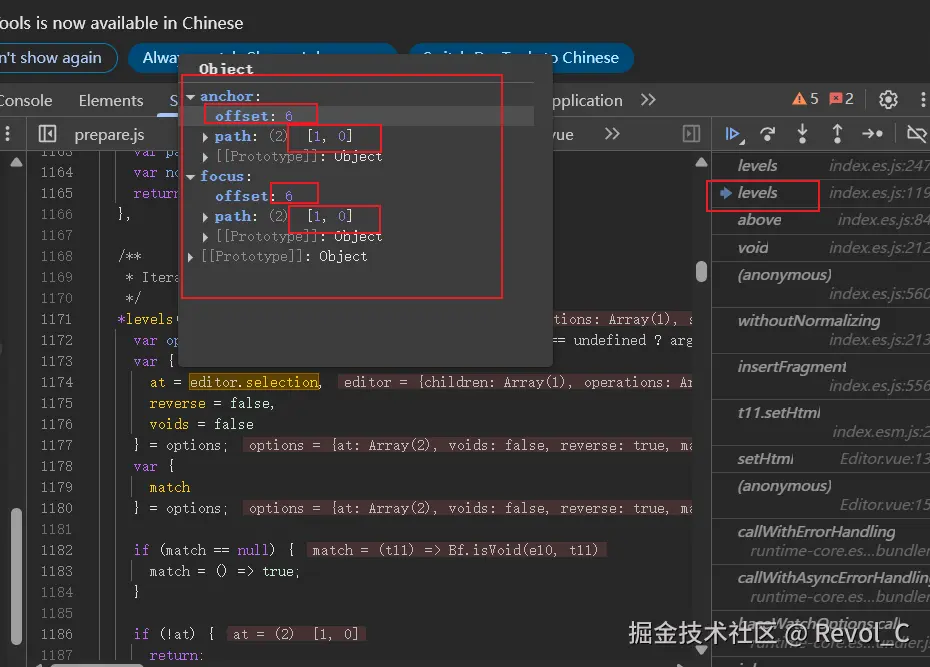Set breakpoint on line 1174
Screen dimensions: 930x667
[x=56, y=382]
